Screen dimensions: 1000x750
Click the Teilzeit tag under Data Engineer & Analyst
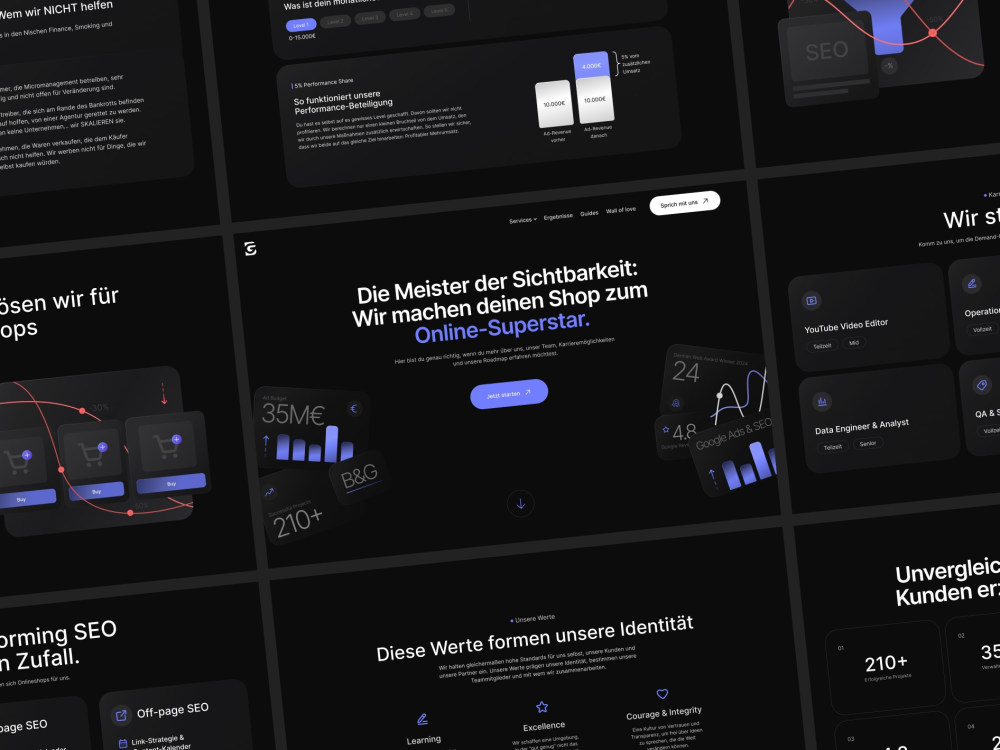pyautogui.click(x=833, y=447)
